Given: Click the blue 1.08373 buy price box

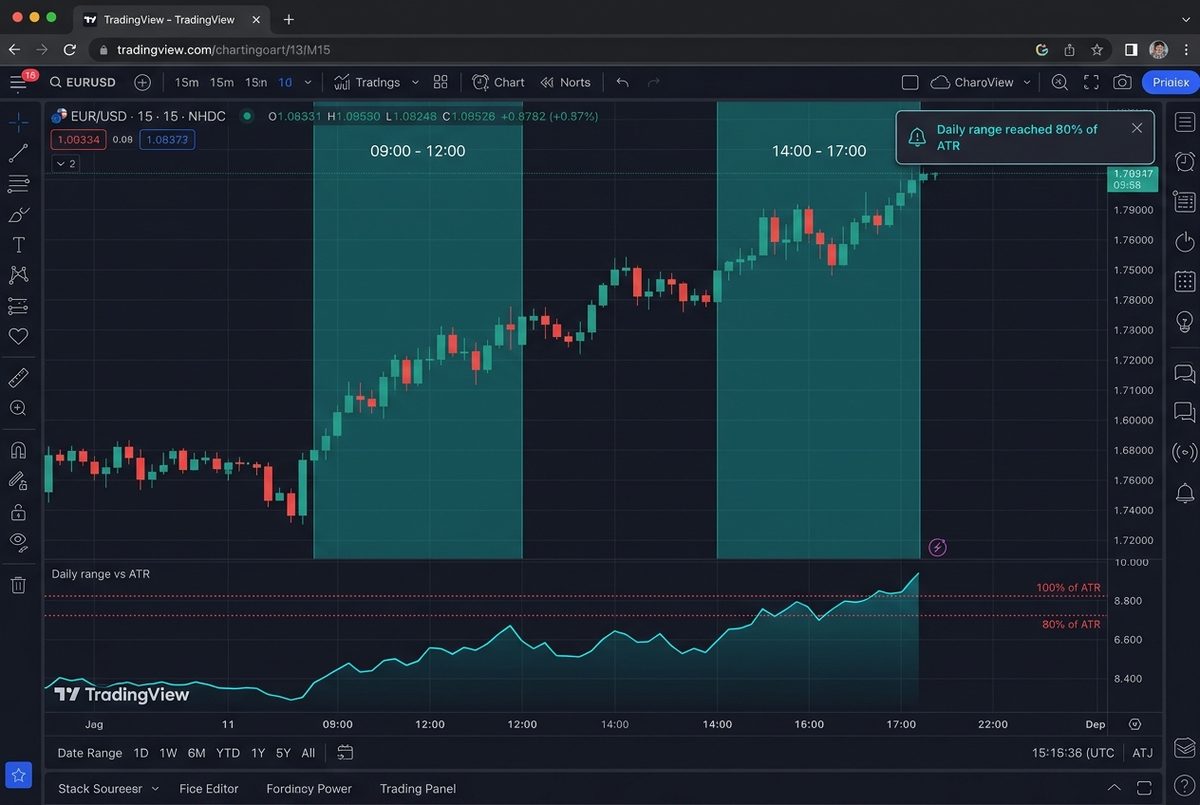Looking at the screenshot, I should (x=167, y=140).
